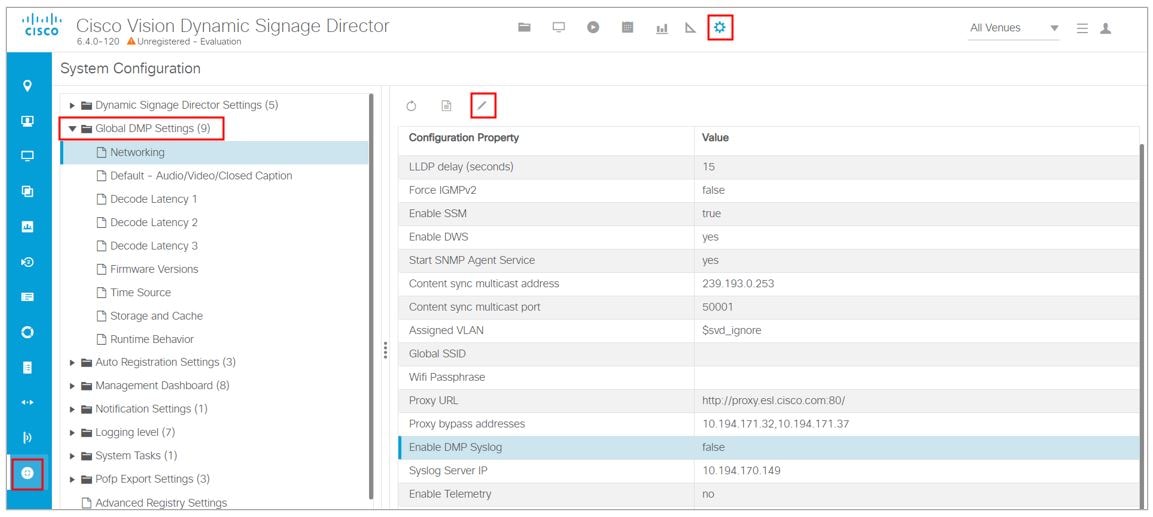
Task: Select the Force IGMPv2 property row
Action: click(768, 190)
